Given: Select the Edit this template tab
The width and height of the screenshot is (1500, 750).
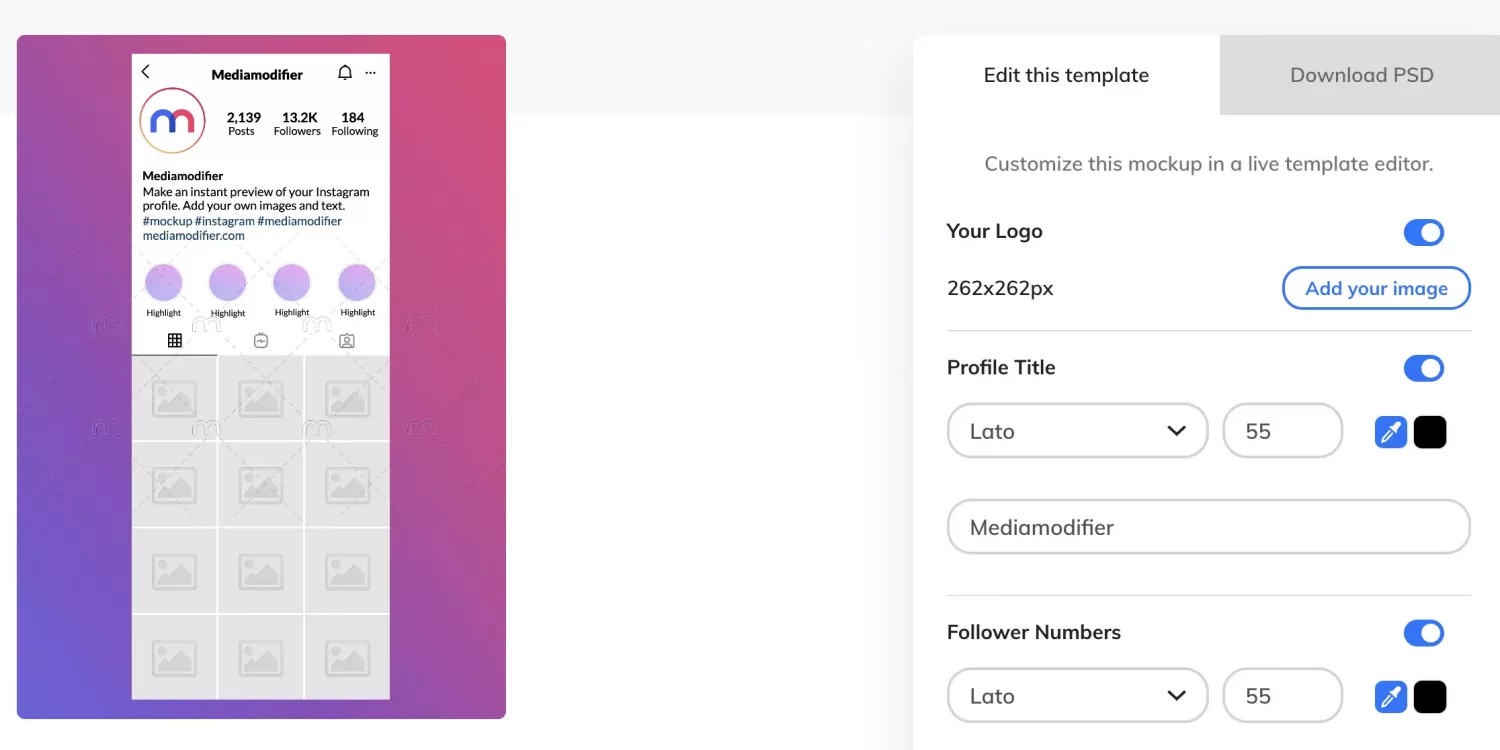Looking at the screenshot, I should coord(1066,75).
